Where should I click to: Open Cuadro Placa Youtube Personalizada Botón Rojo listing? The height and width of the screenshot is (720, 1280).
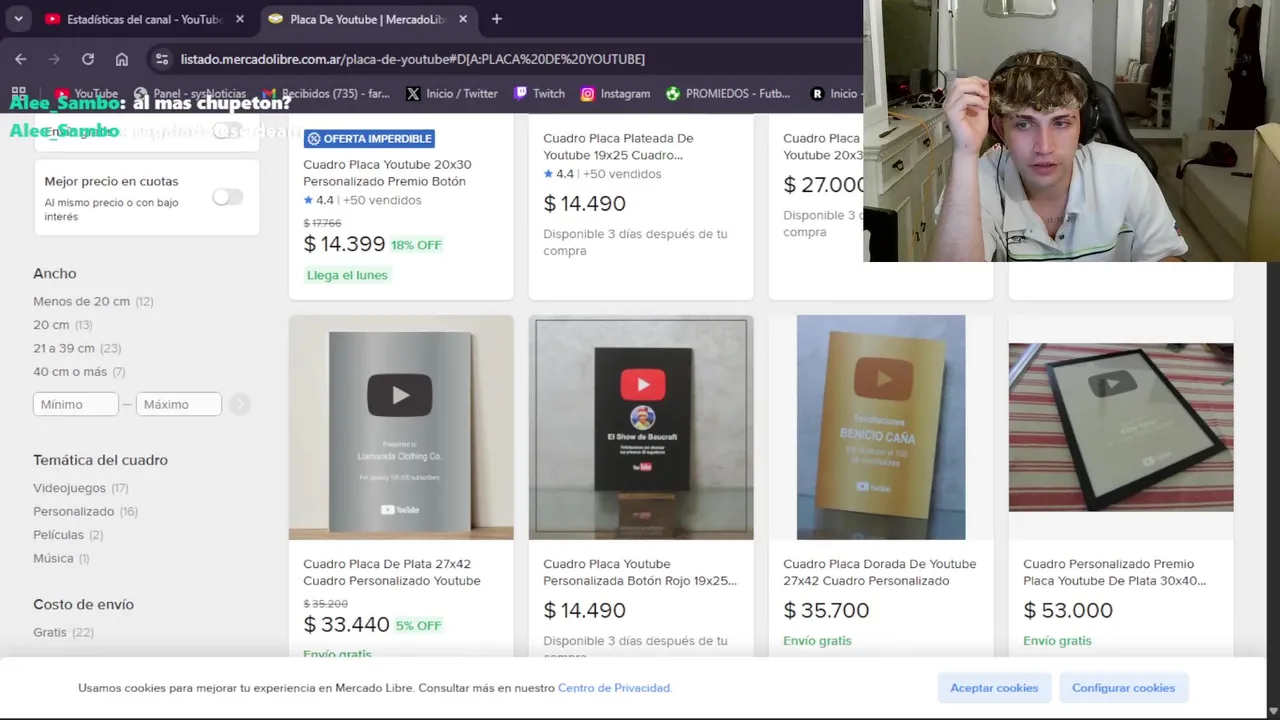pyautogui.click(x=640, y=572)
